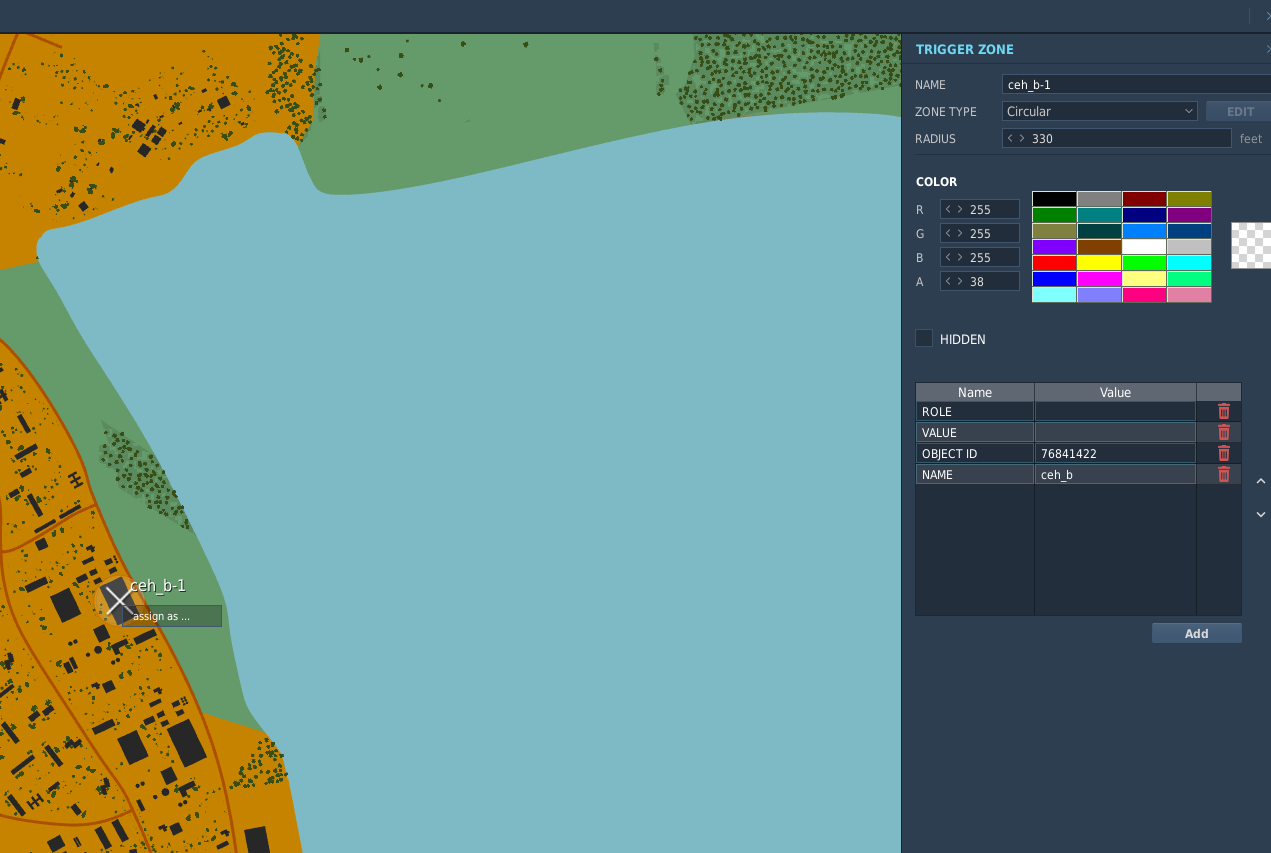Edit the trigger zone NAME field
1271x853 pixels.
[1136, 85]
